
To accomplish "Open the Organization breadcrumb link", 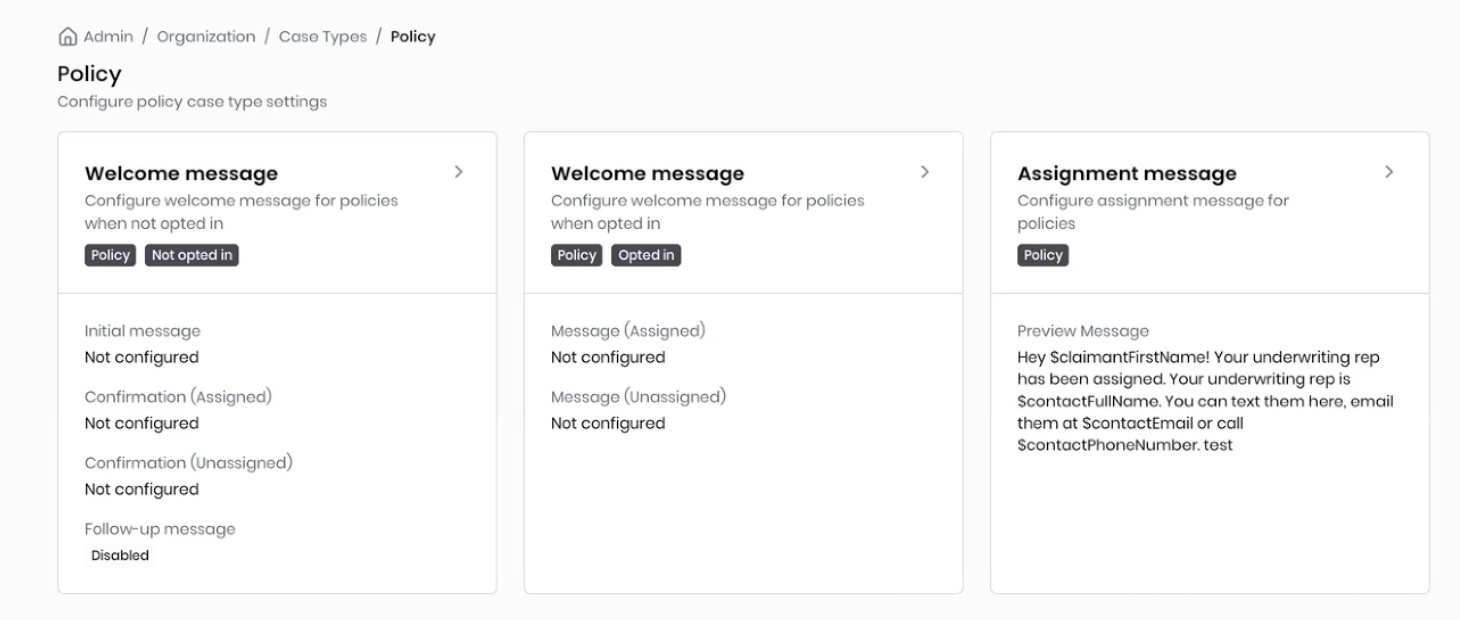I will [206, 37].
